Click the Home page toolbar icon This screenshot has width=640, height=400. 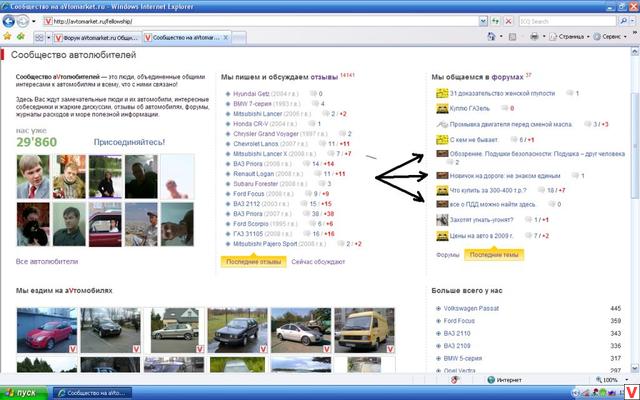(x=491, y=37)
